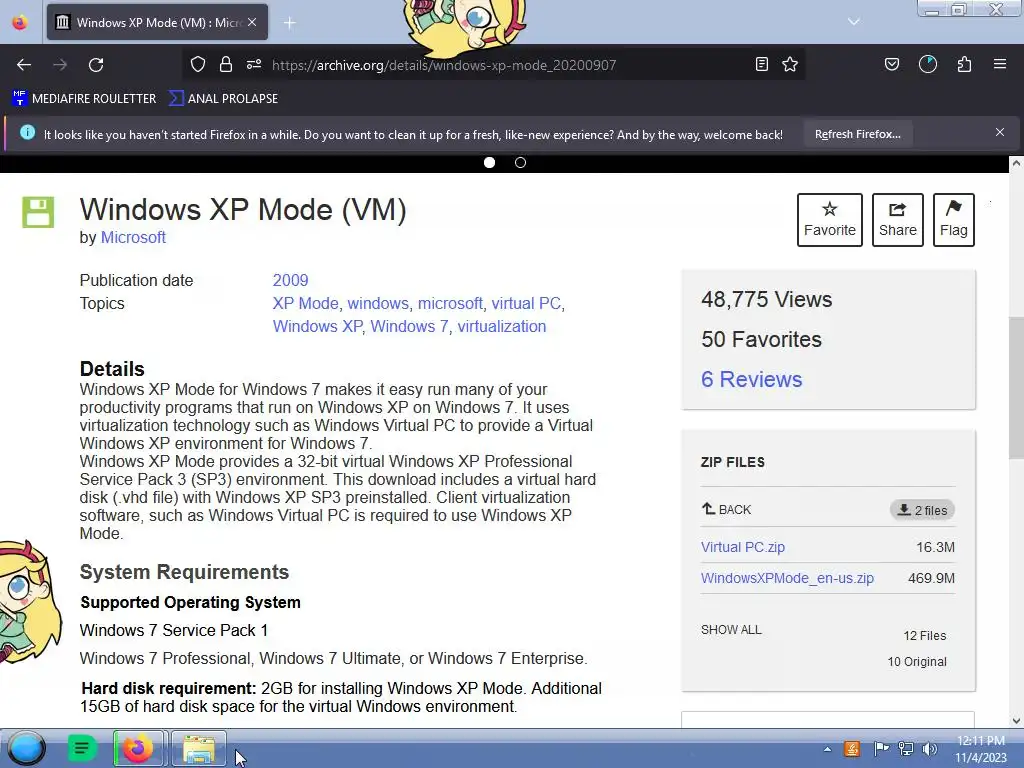Open the Firefox account icon
The height and width of the screenshot is (768, 1024).
[928, 64]
